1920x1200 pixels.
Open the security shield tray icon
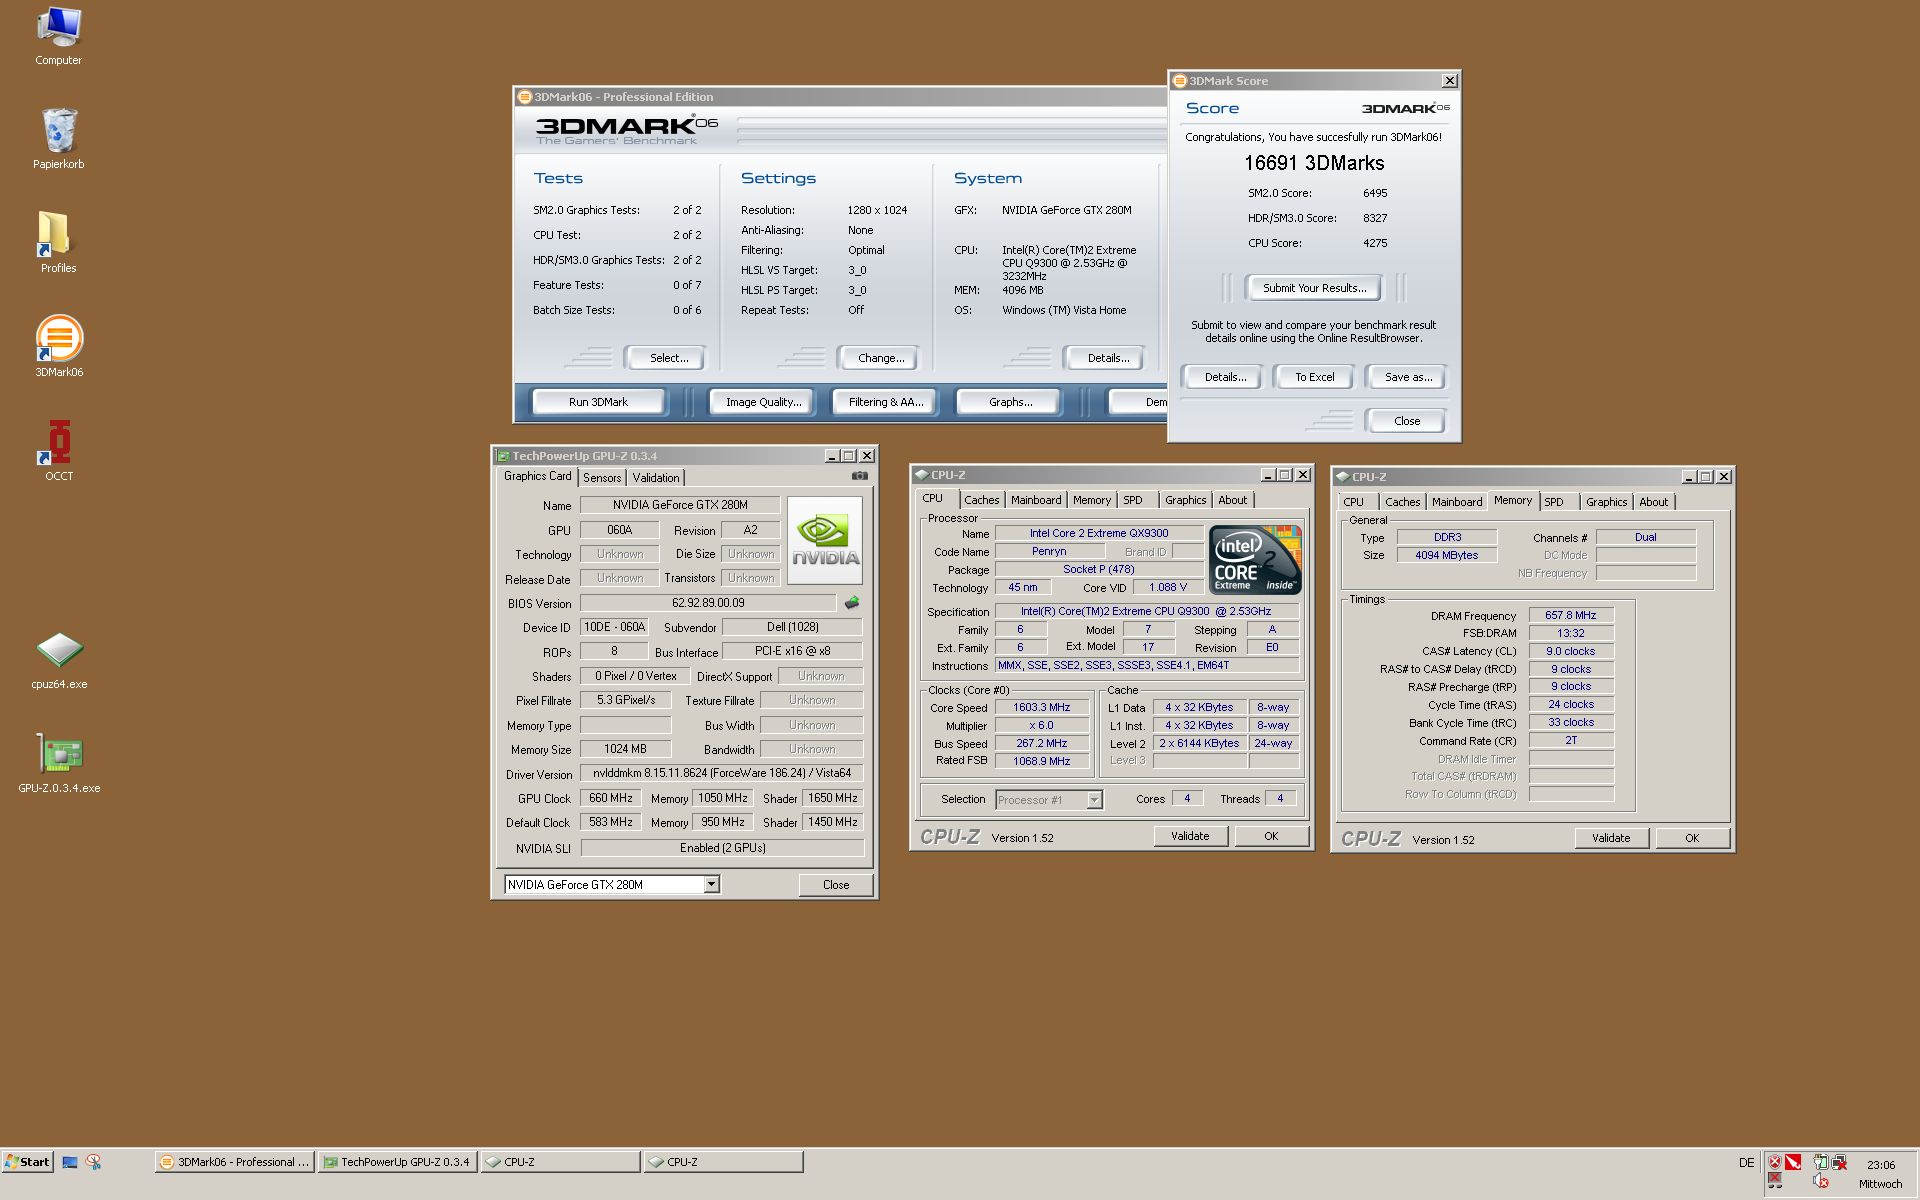tap(1775, 1162)
